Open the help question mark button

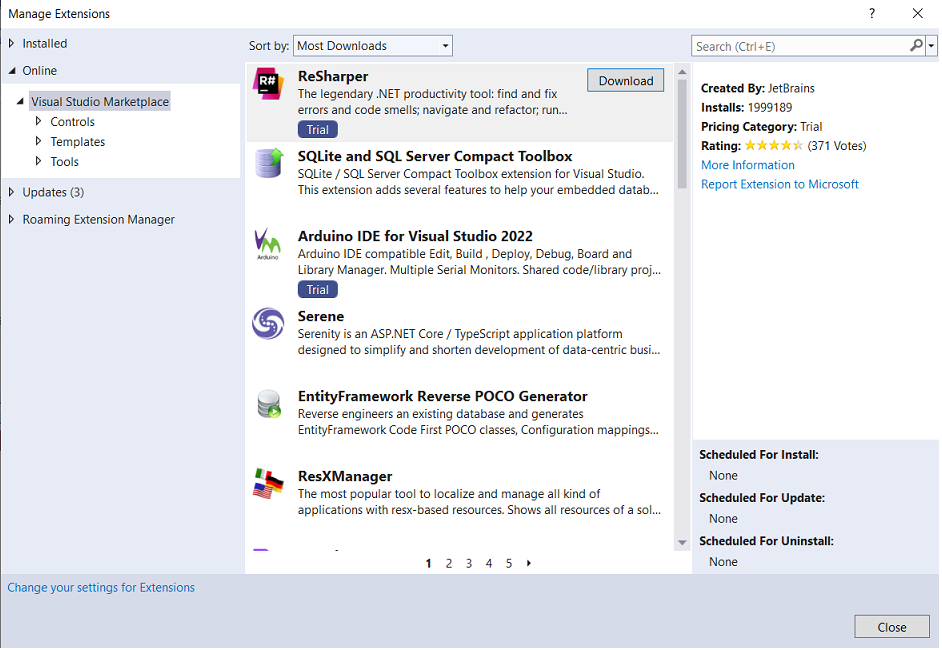[872, 14]
